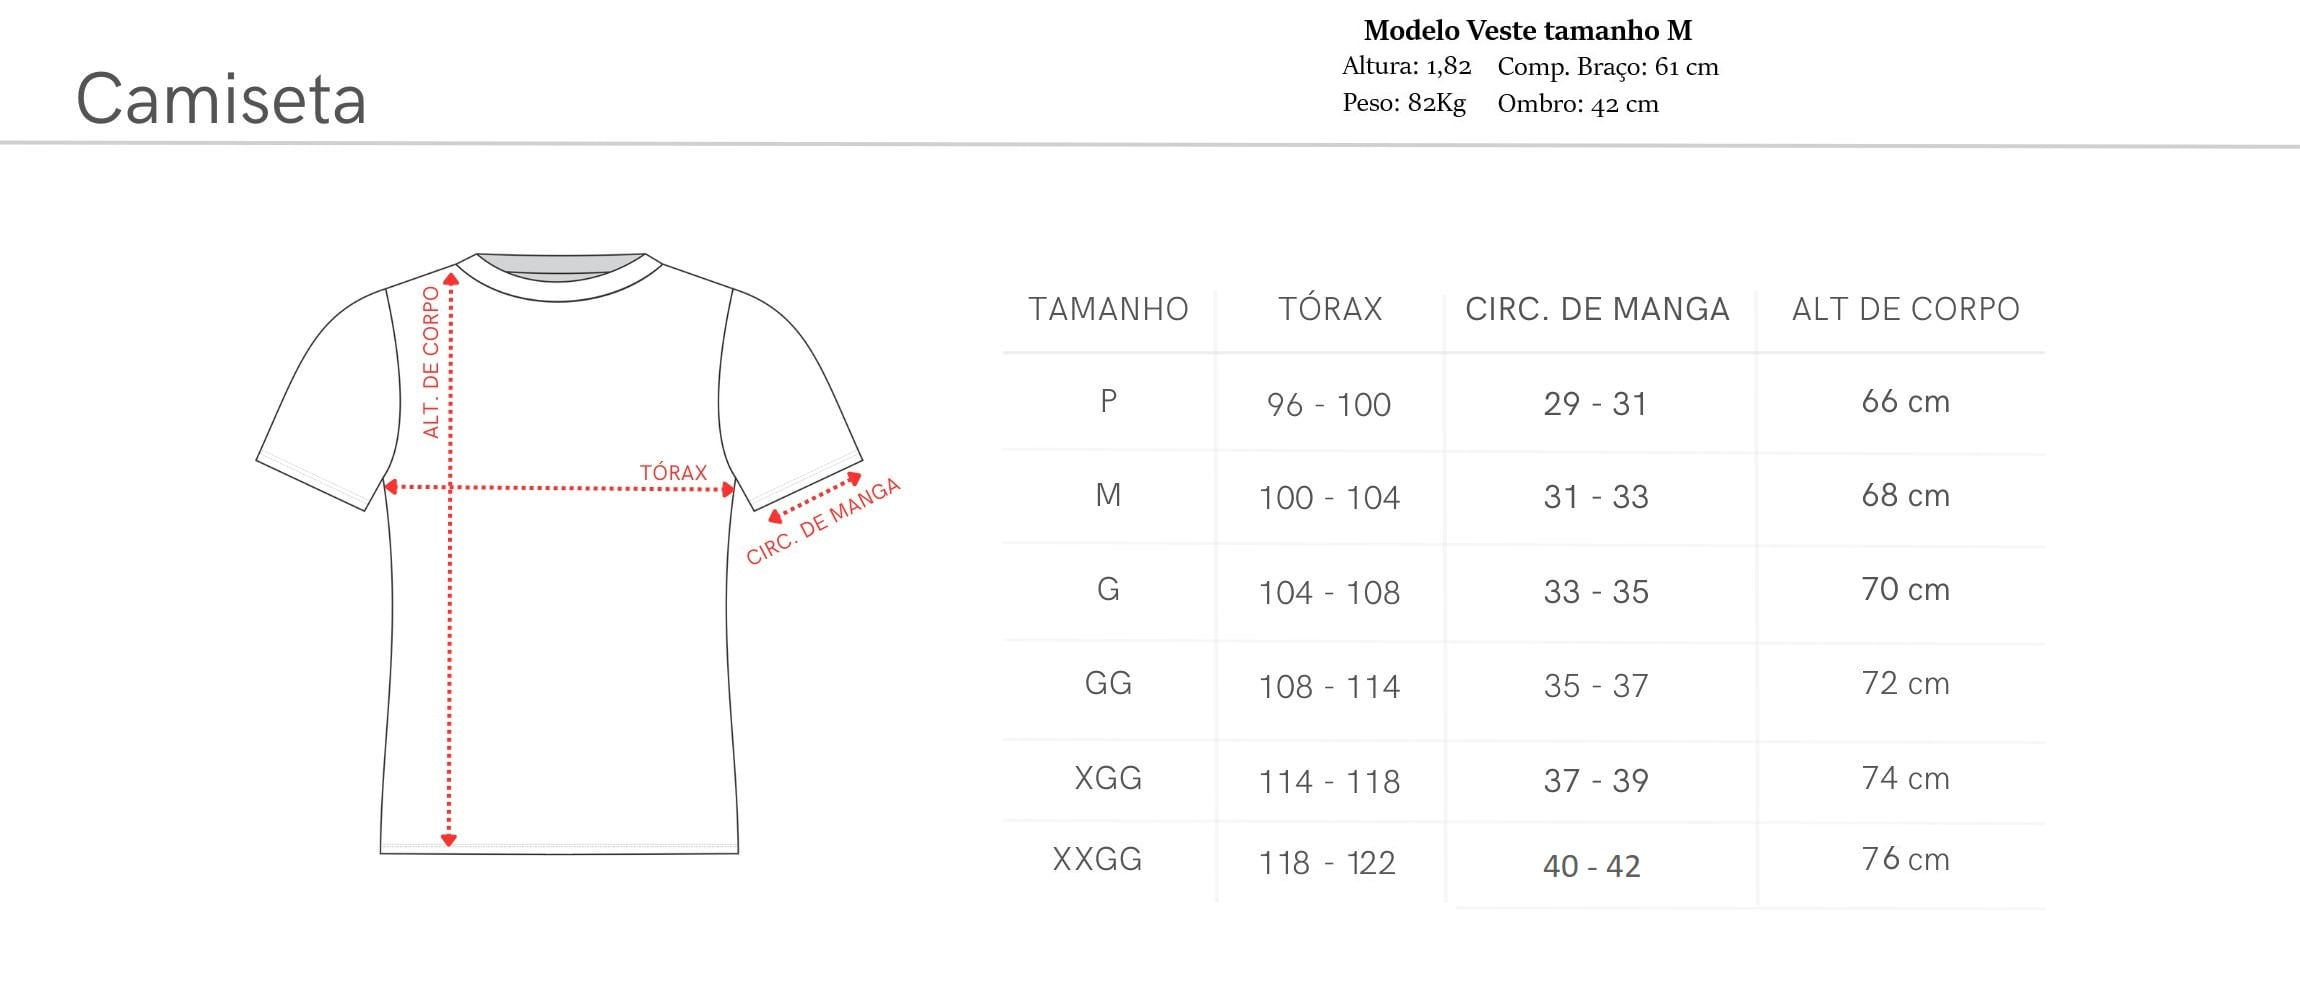Click the t-shirt diagram collar
Image resolution: width=2300 pixels, height=1000 pixels.
(559, 276)
